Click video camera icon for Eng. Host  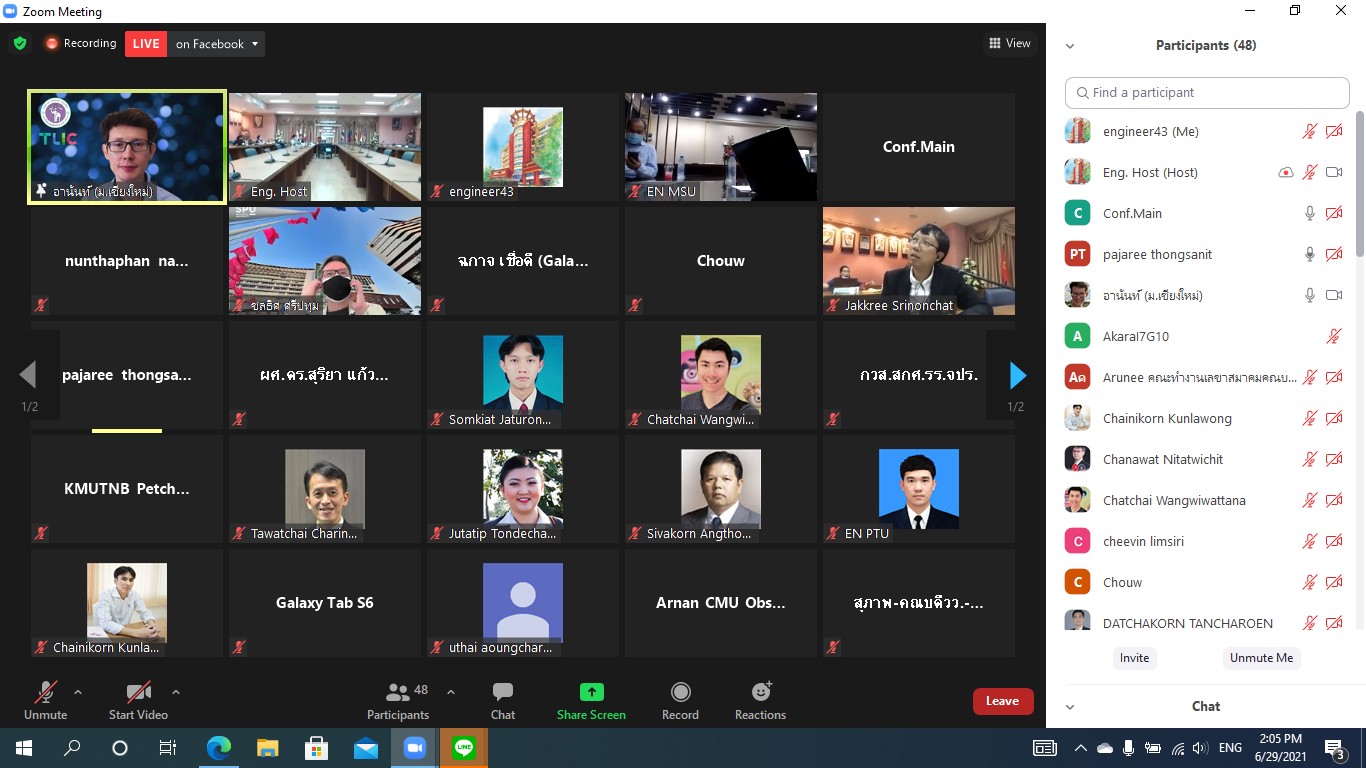1334,172
